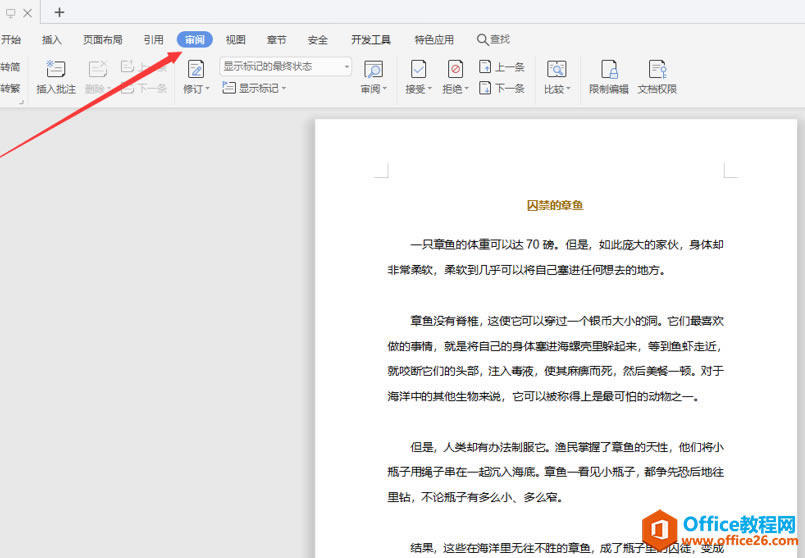Image resolution: width=805 pixels, height=558 pixels.
Task: Click the paragraph starting 章鱼没有脊椎
Action: click(555, 358)
